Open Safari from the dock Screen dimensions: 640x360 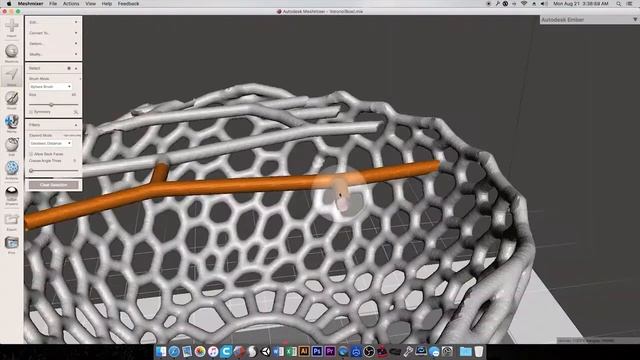(x=174, y=351)
